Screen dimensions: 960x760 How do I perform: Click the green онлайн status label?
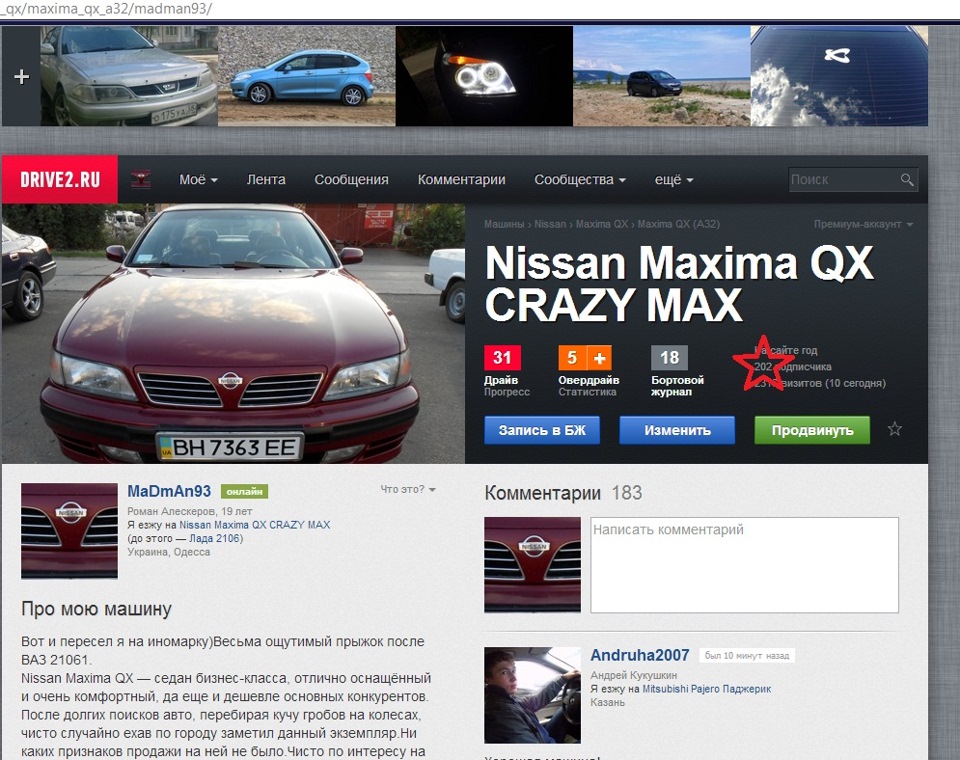pos(244,491)
